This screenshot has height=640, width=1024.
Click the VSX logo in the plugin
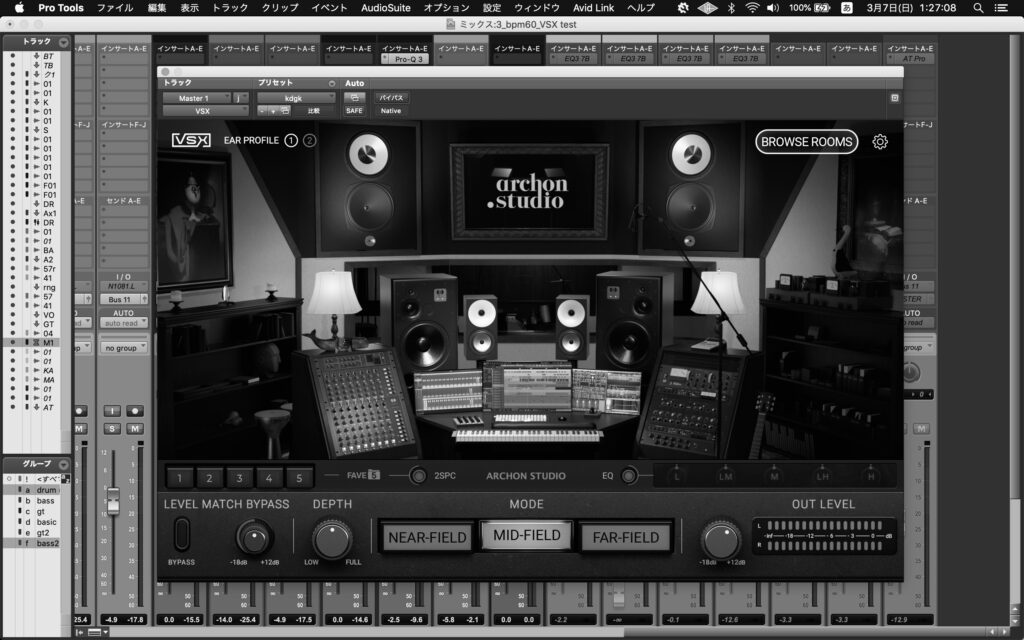[x=191, y=140]
